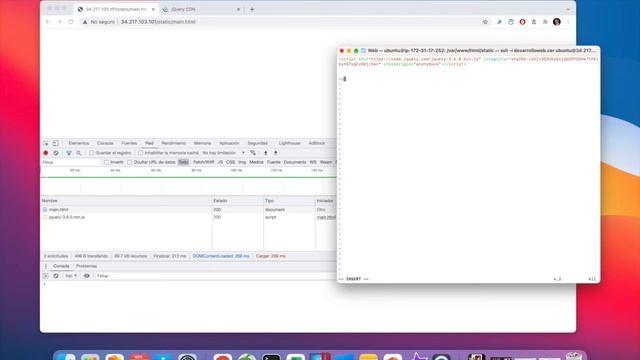This screenshot has height=360, width=640.
Task: Go forward in Chrome browser
Action: click(x=59, y=22)
